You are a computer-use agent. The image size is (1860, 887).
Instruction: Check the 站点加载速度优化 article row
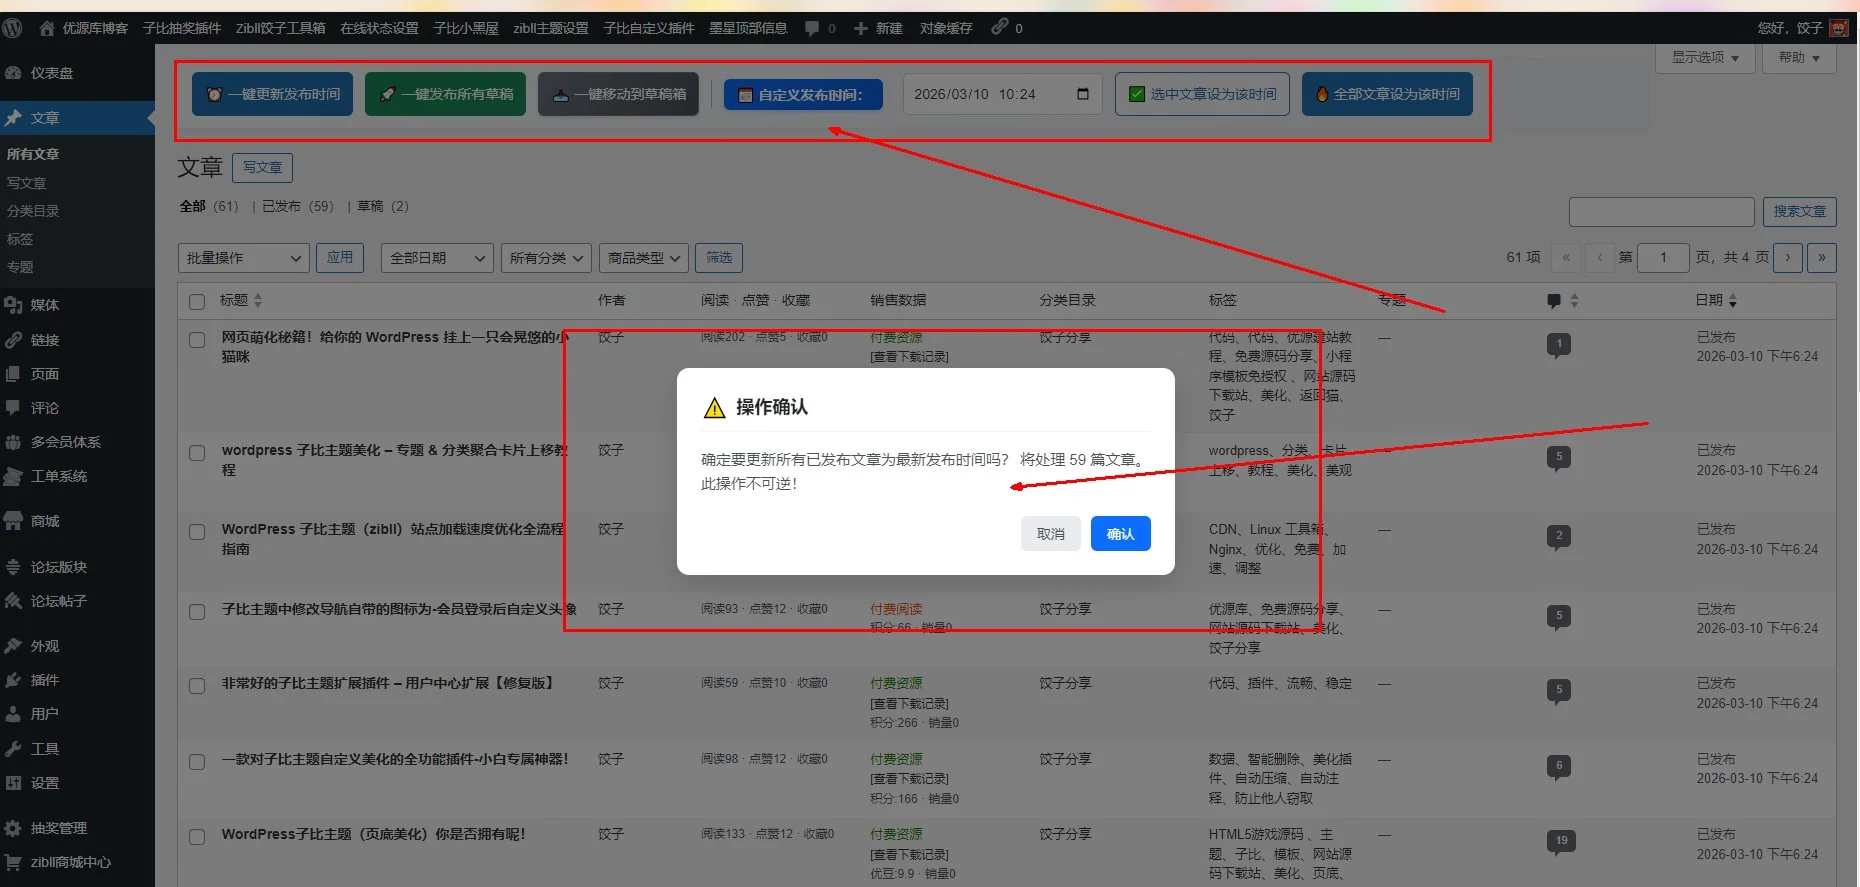coord(197,532)
